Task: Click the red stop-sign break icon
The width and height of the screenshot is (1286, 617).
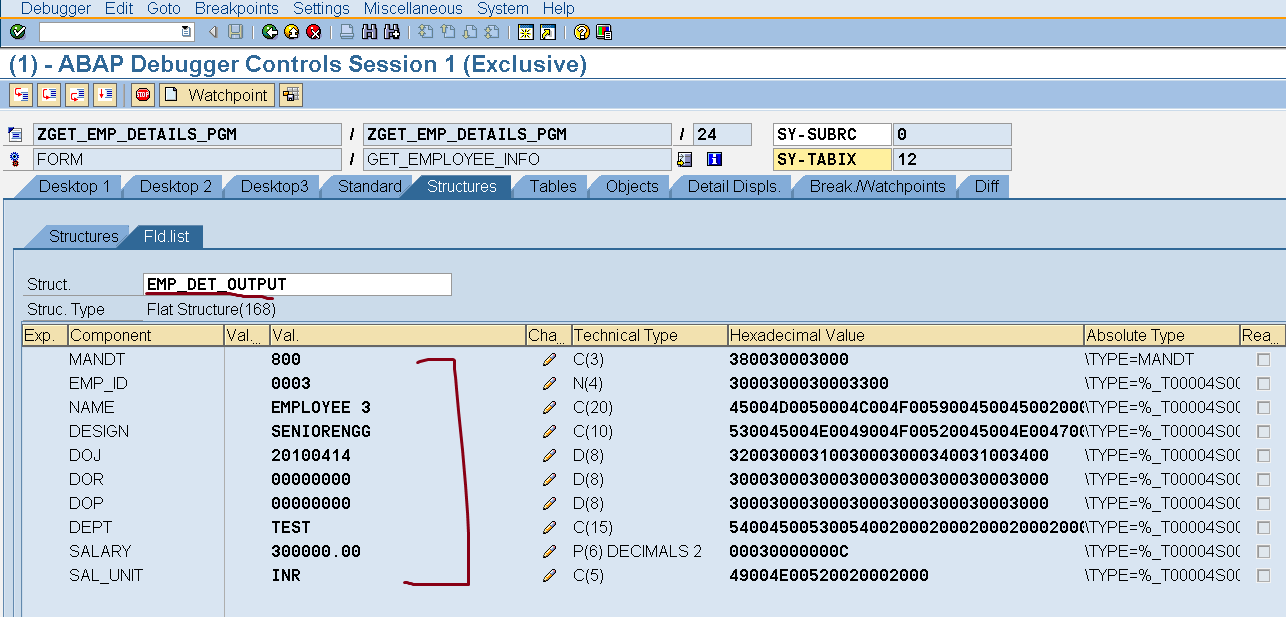Action: (142, 94)
